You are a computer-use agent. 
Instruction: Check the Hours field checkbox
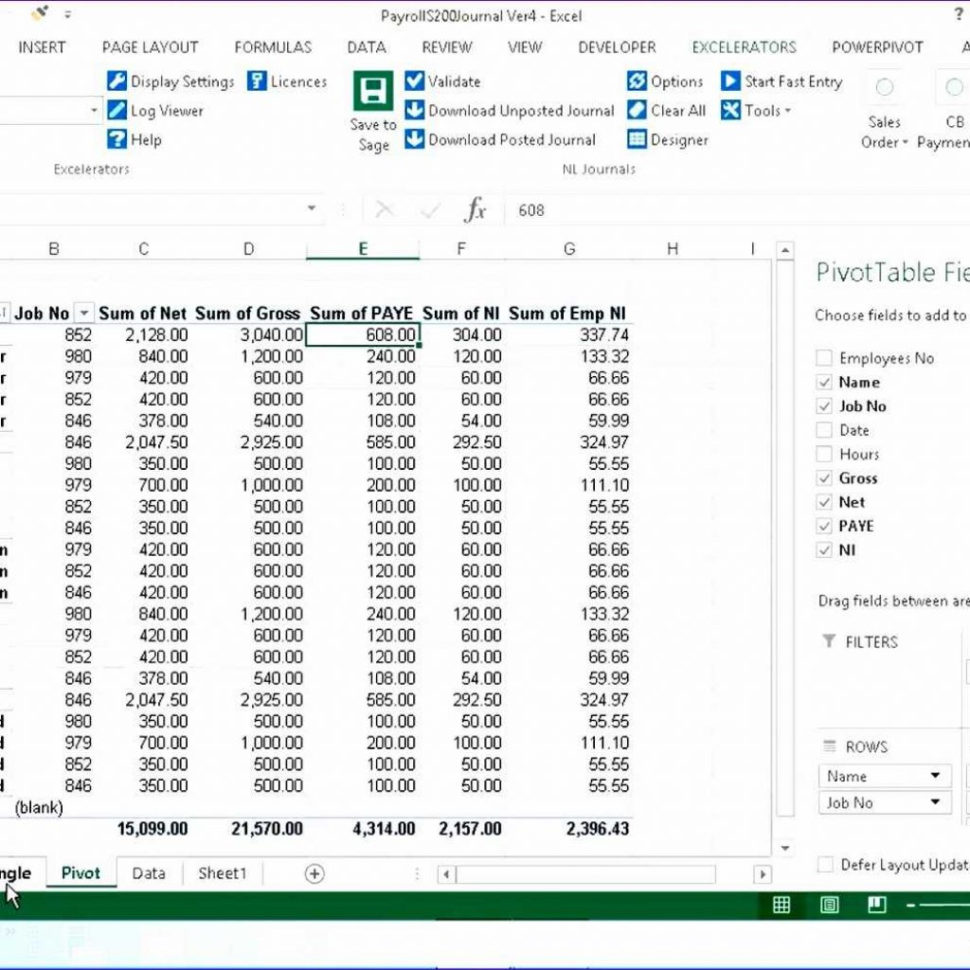pos(824,454)
